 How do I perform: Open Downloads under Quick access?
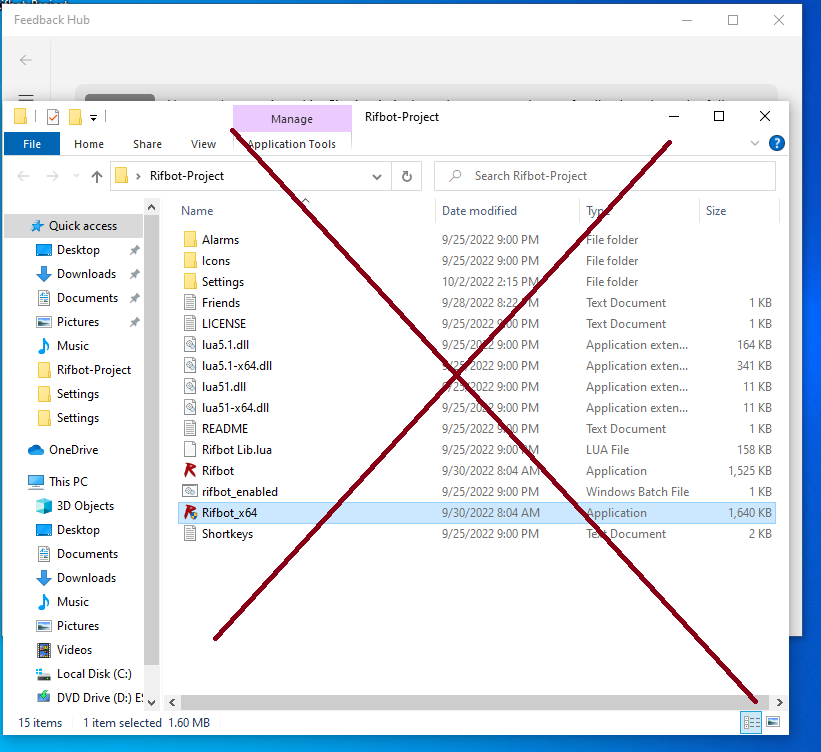point(76,274)
